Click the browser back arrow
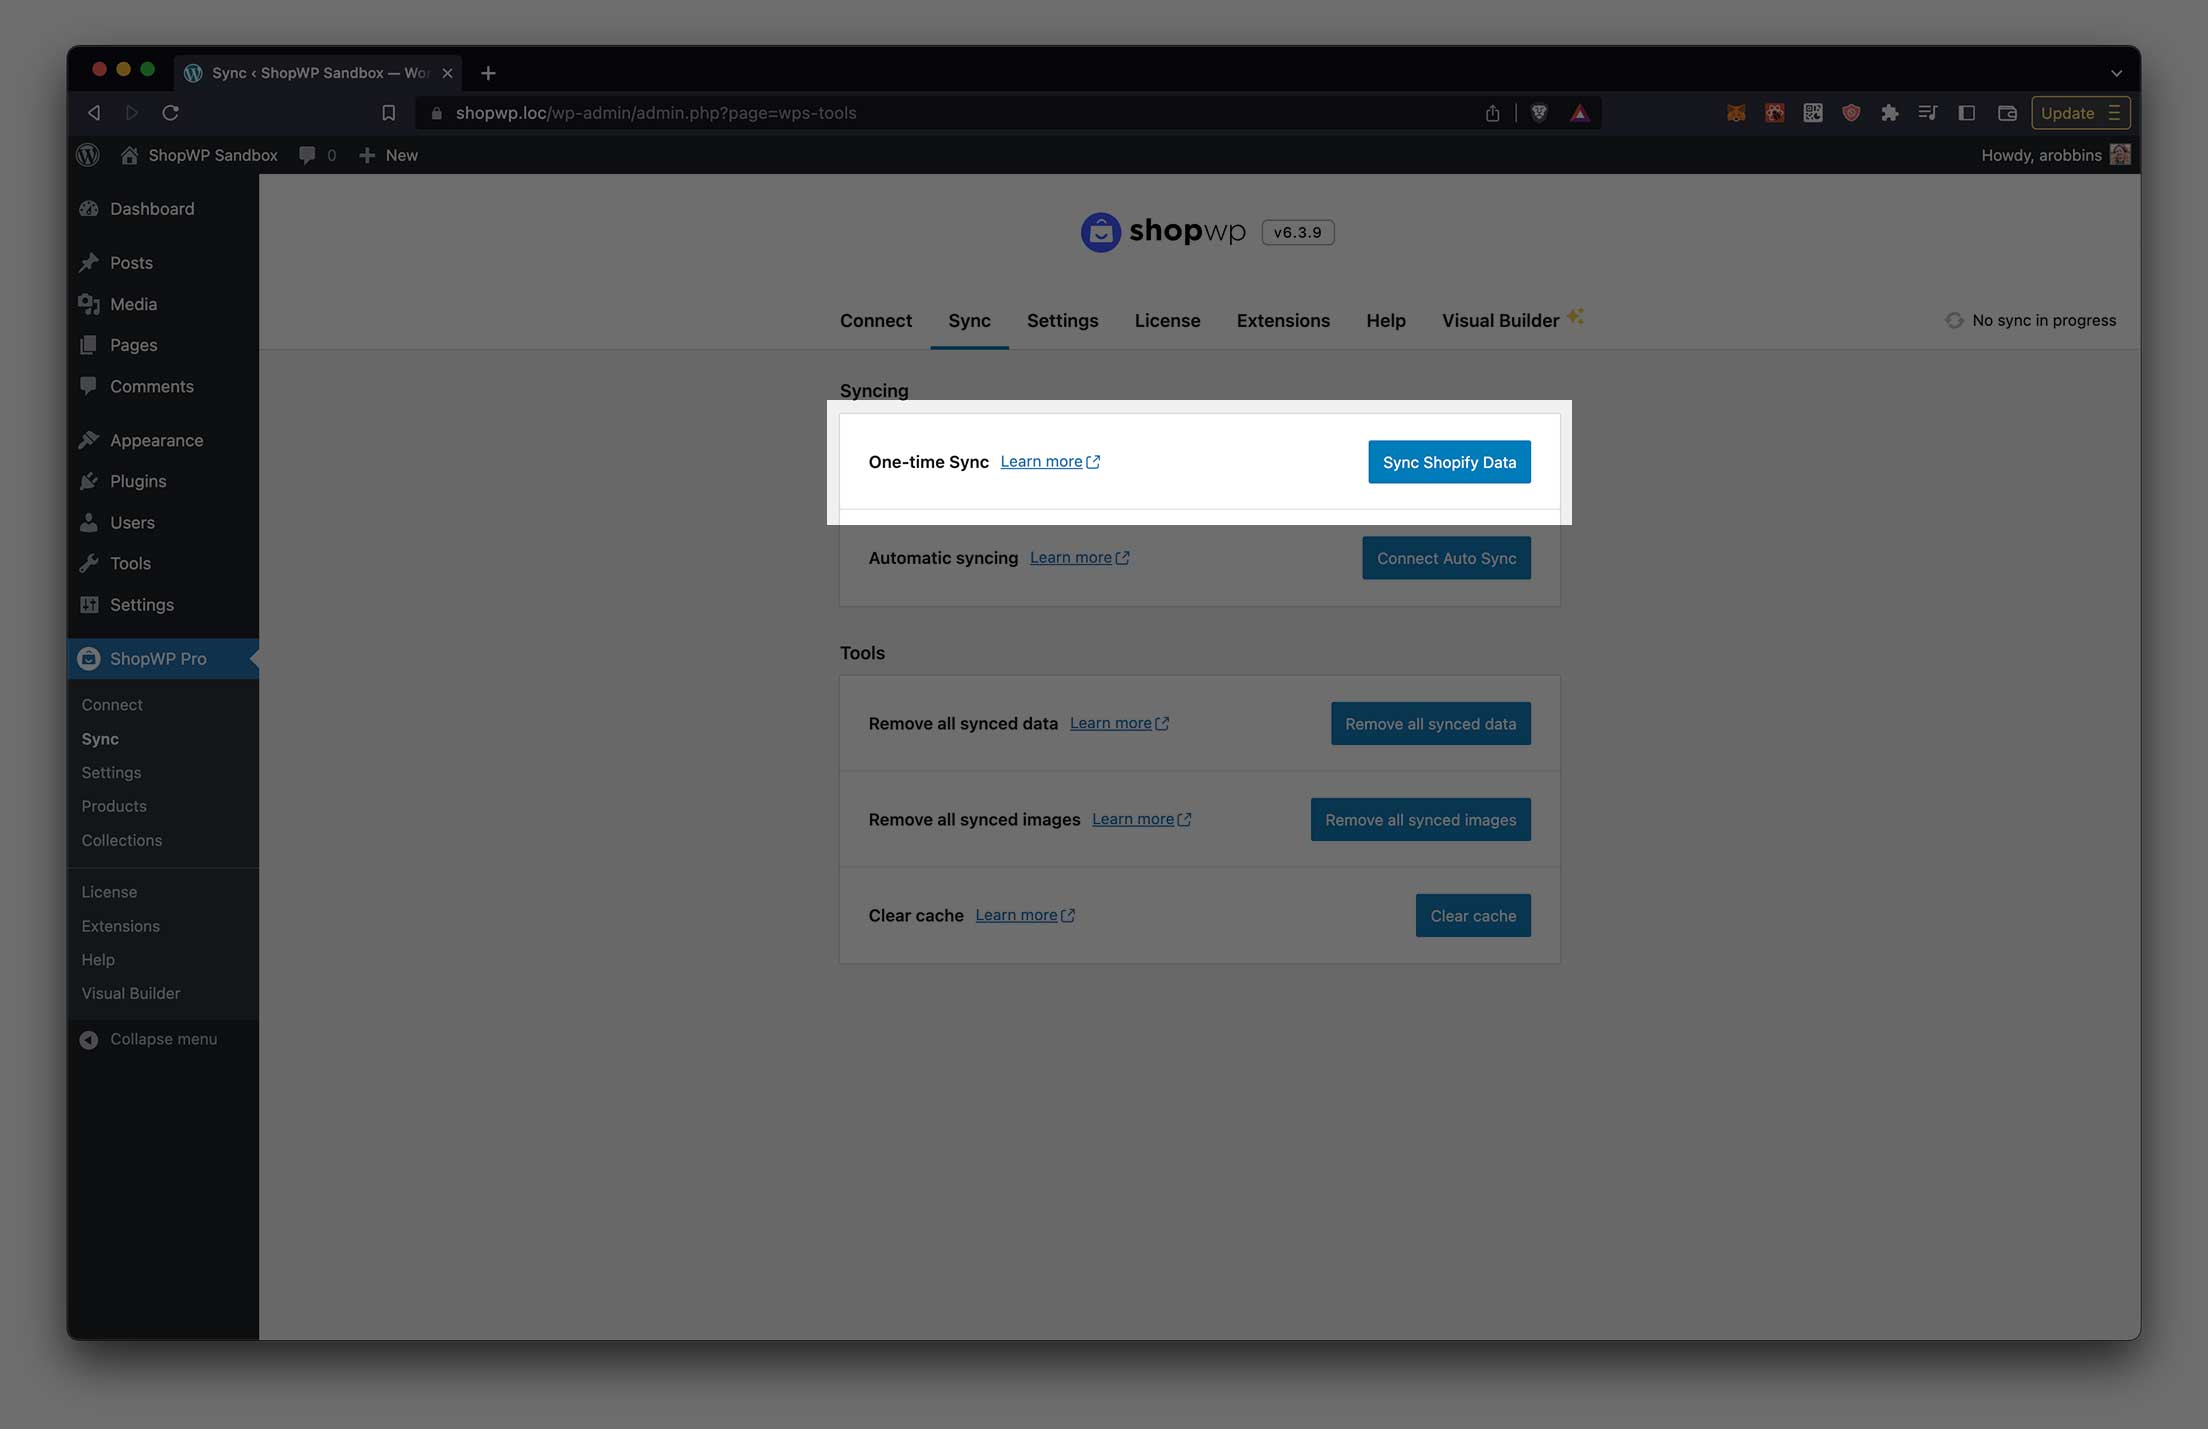Image resolution: width=2208 pixels, height=1429 pixels. (x=94, y=113)
